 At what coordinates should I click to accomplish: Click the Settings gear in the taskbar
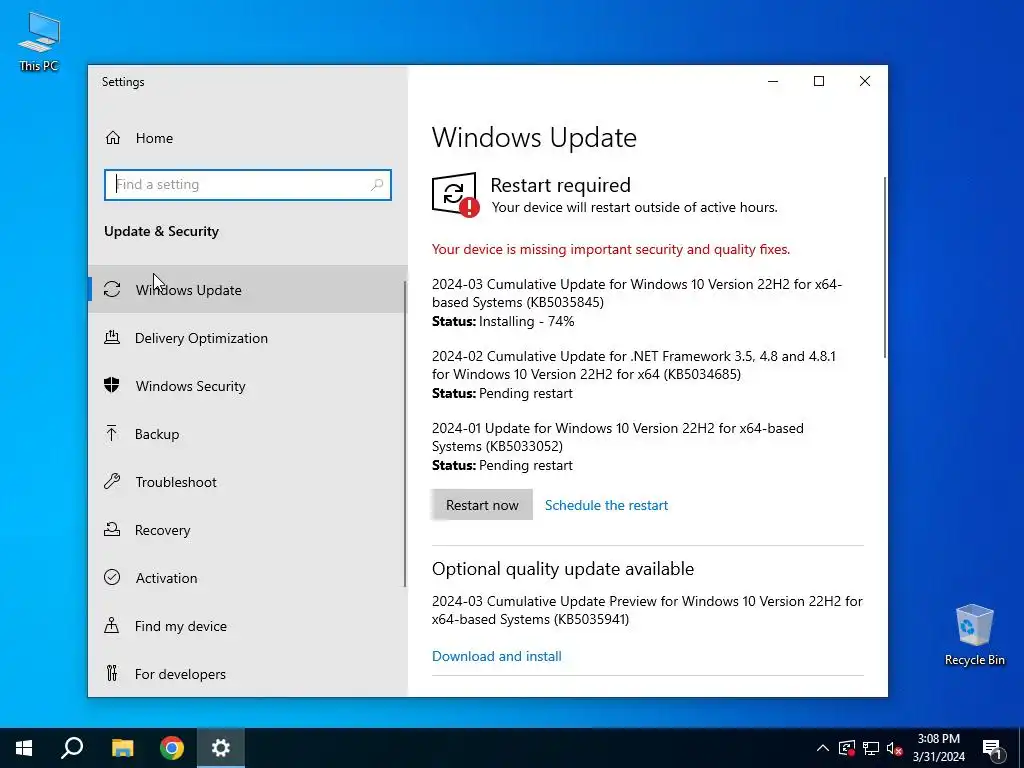click(221, 748)
